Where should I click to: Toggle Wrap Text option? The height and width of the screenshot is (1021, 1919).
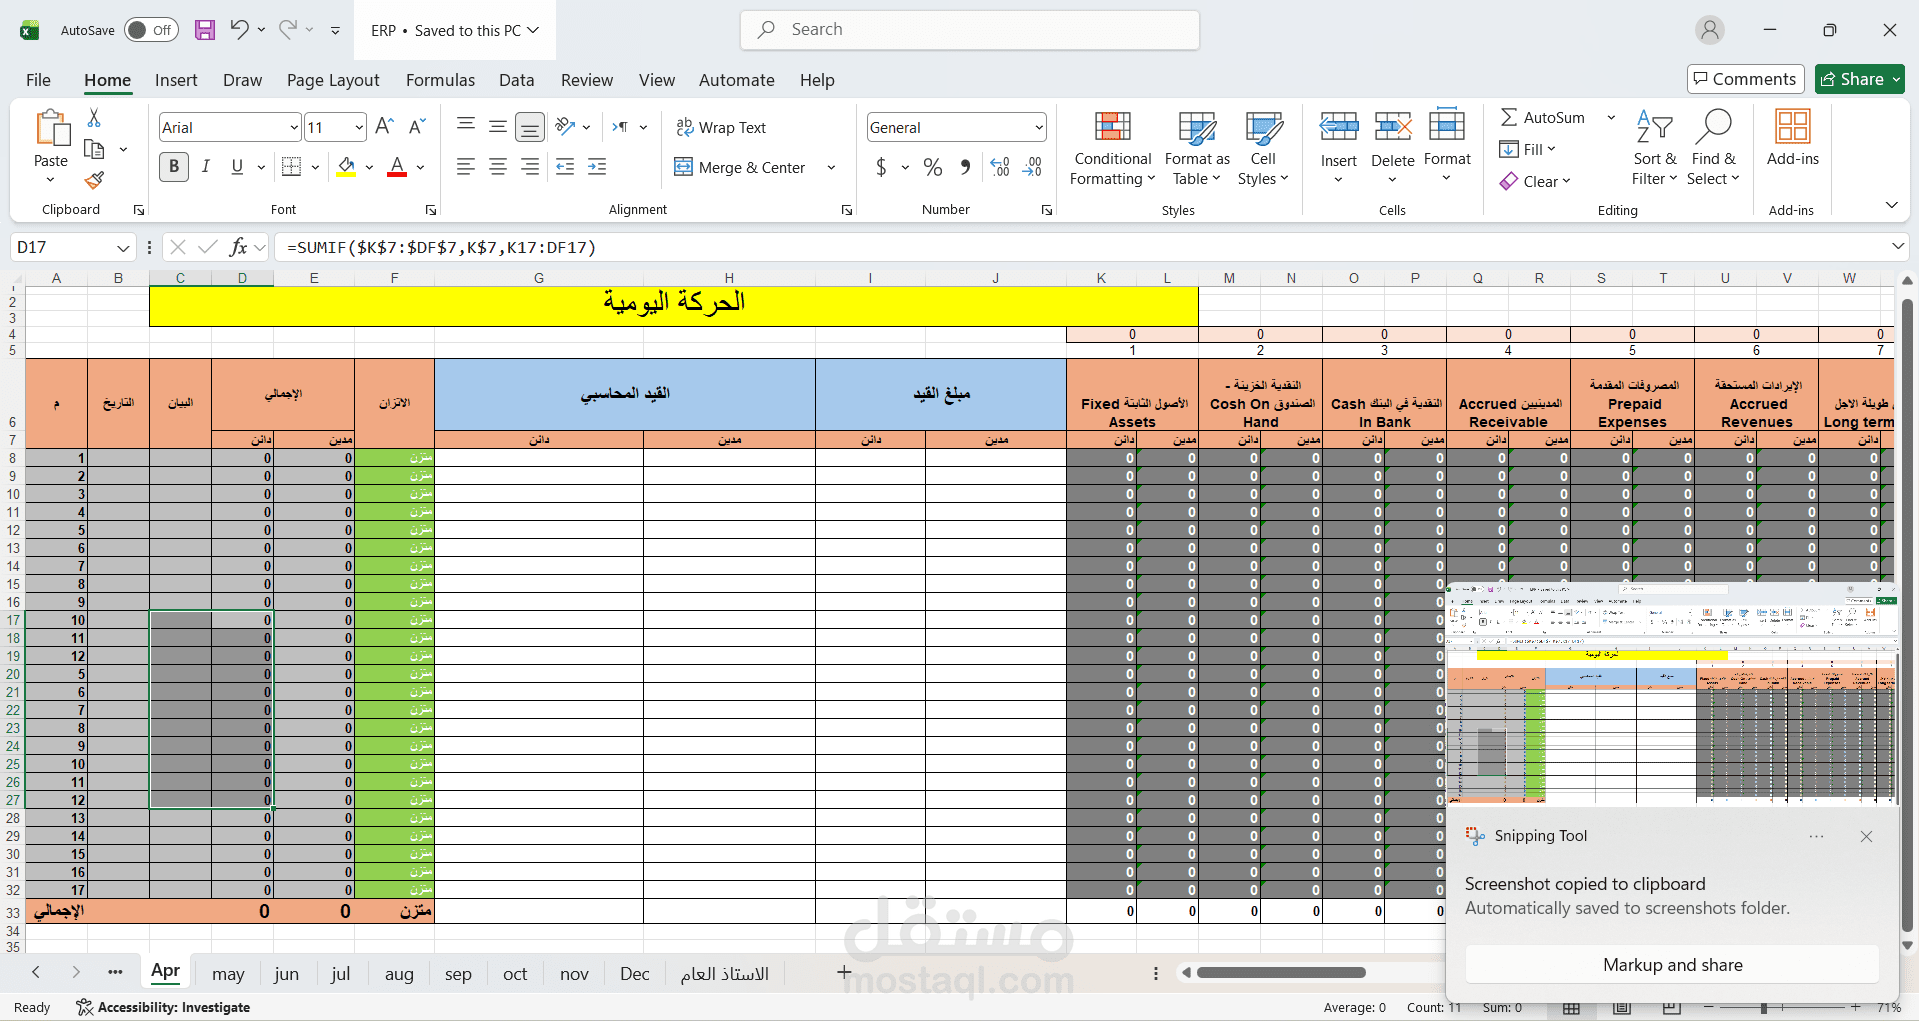721,127
